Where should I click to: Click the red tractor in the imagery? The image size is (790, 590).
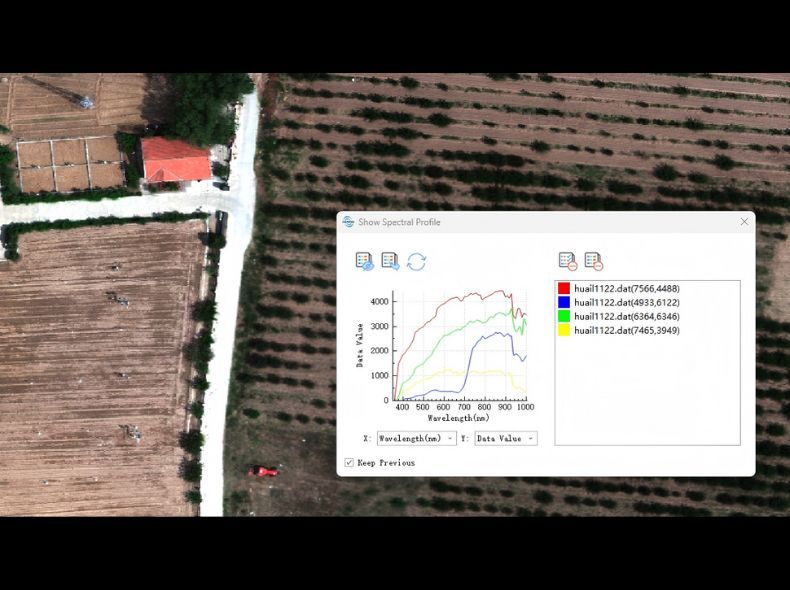point(265,471)
